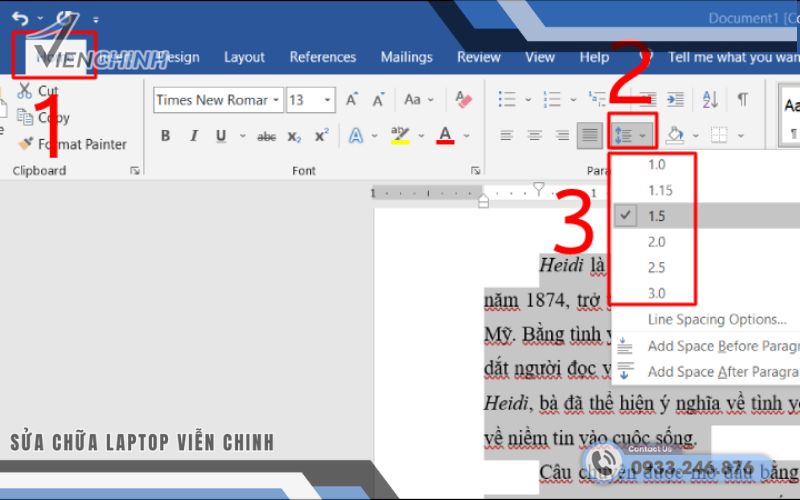Click the Cut scissors command
Viewport: 800px width, 500px height.
point(37,91)
